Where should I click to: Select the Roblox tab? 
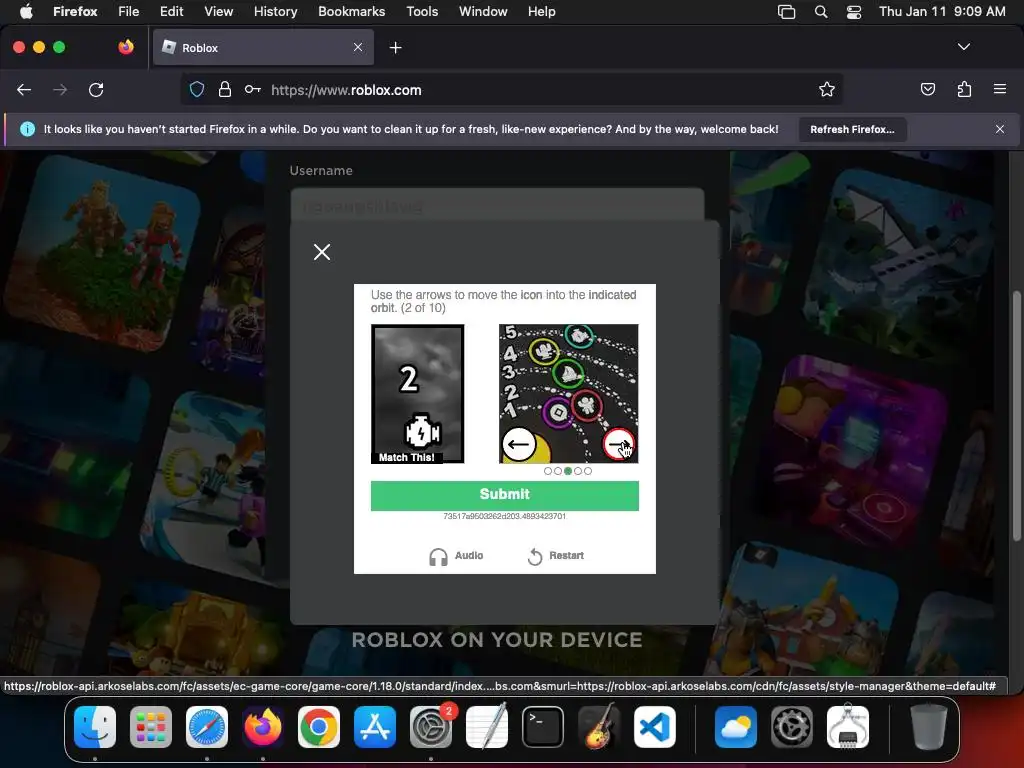[263, 48]
